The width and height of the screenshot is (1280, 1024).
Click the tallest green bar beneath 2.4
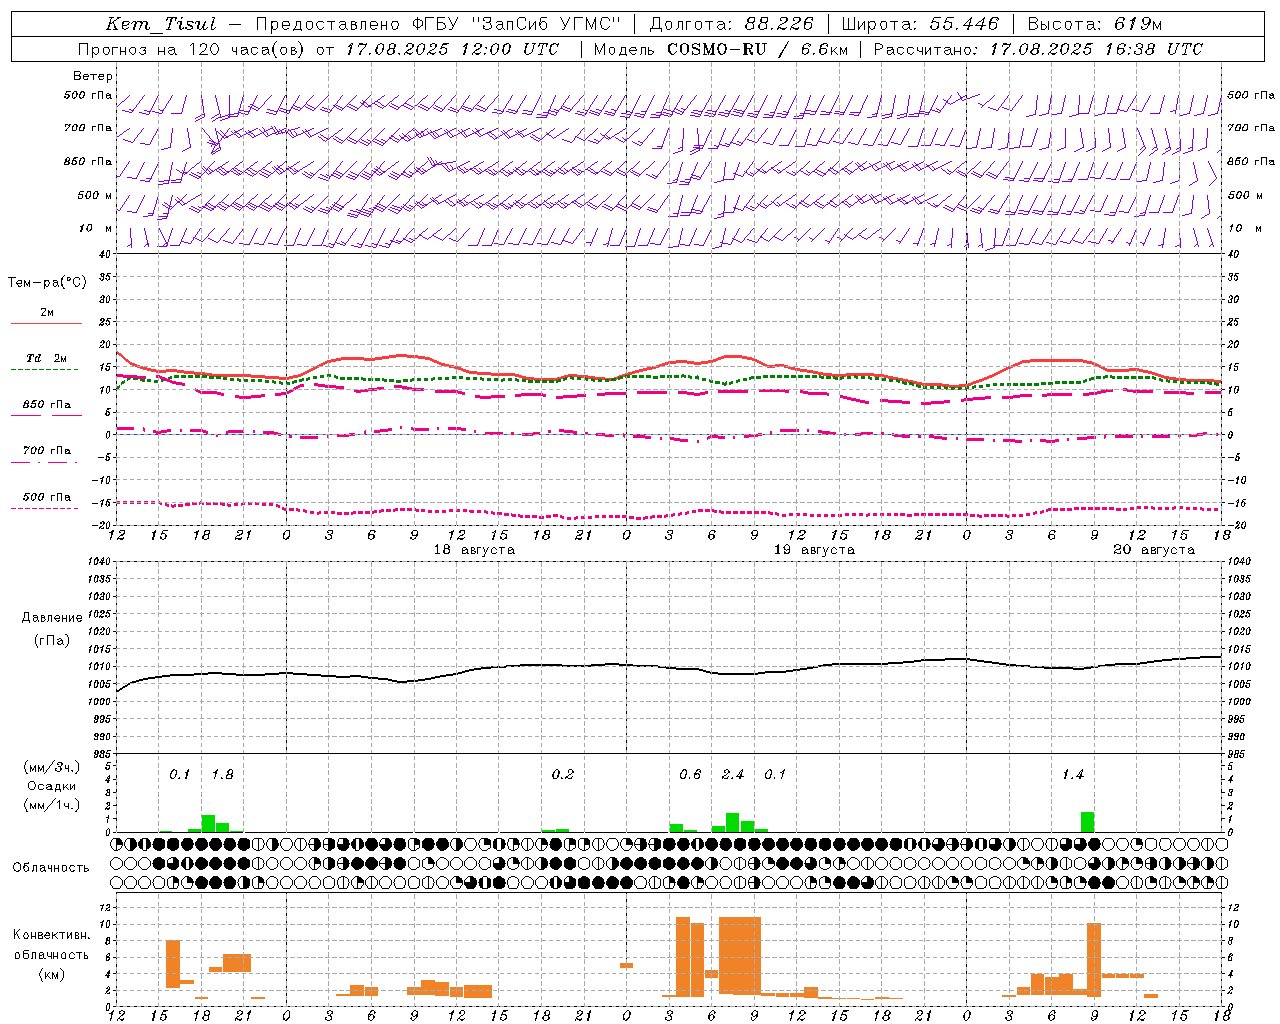733,823
